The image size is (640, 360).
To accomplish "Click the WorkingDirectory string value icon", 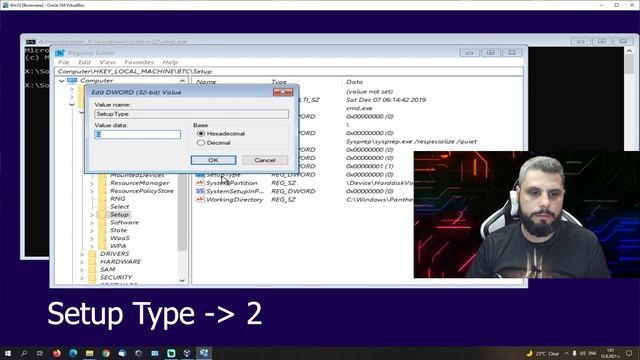I will pyautogui.click(x=200, y=200).
